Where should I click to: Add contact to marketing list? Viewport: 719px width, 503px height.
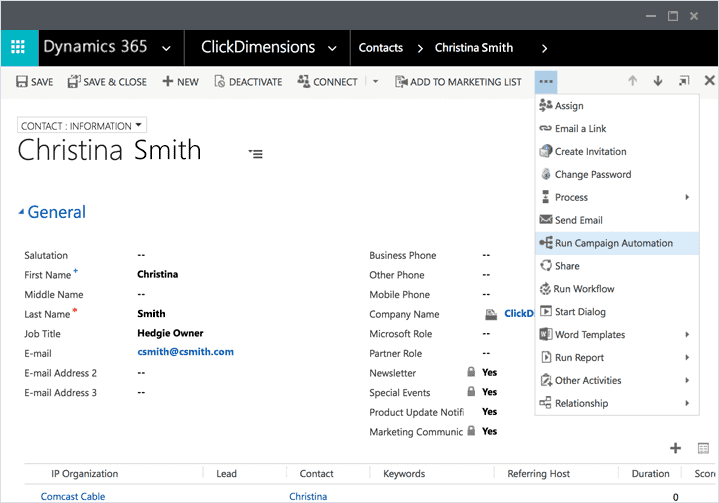pos(458,82)
